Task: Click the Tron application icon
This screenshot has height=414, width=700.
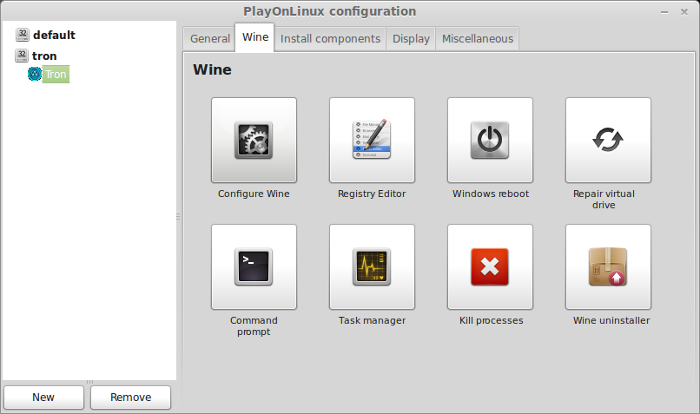Action: pyautogui.click(x=34, y=74)
